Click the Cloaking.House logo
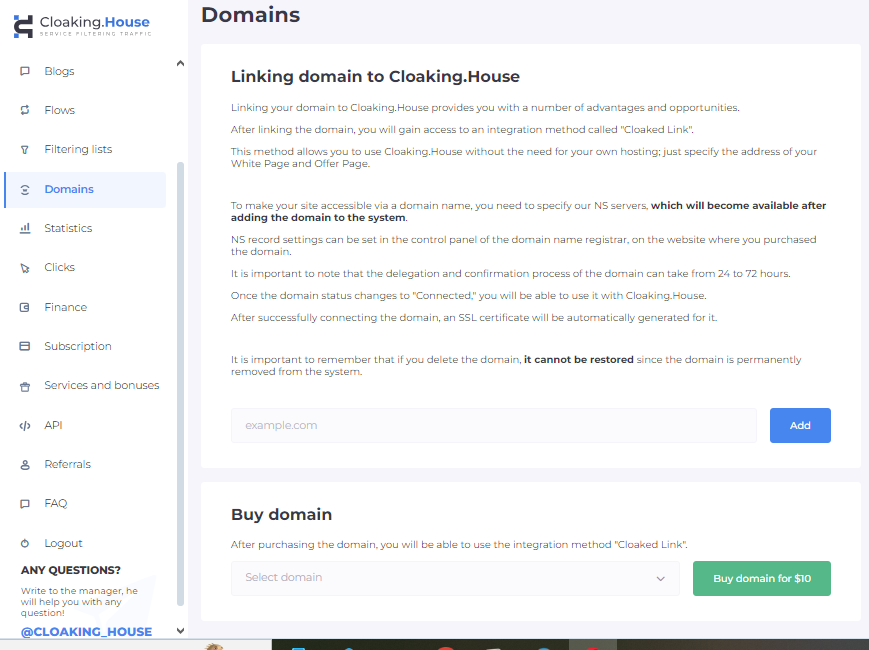 point(83,24)
